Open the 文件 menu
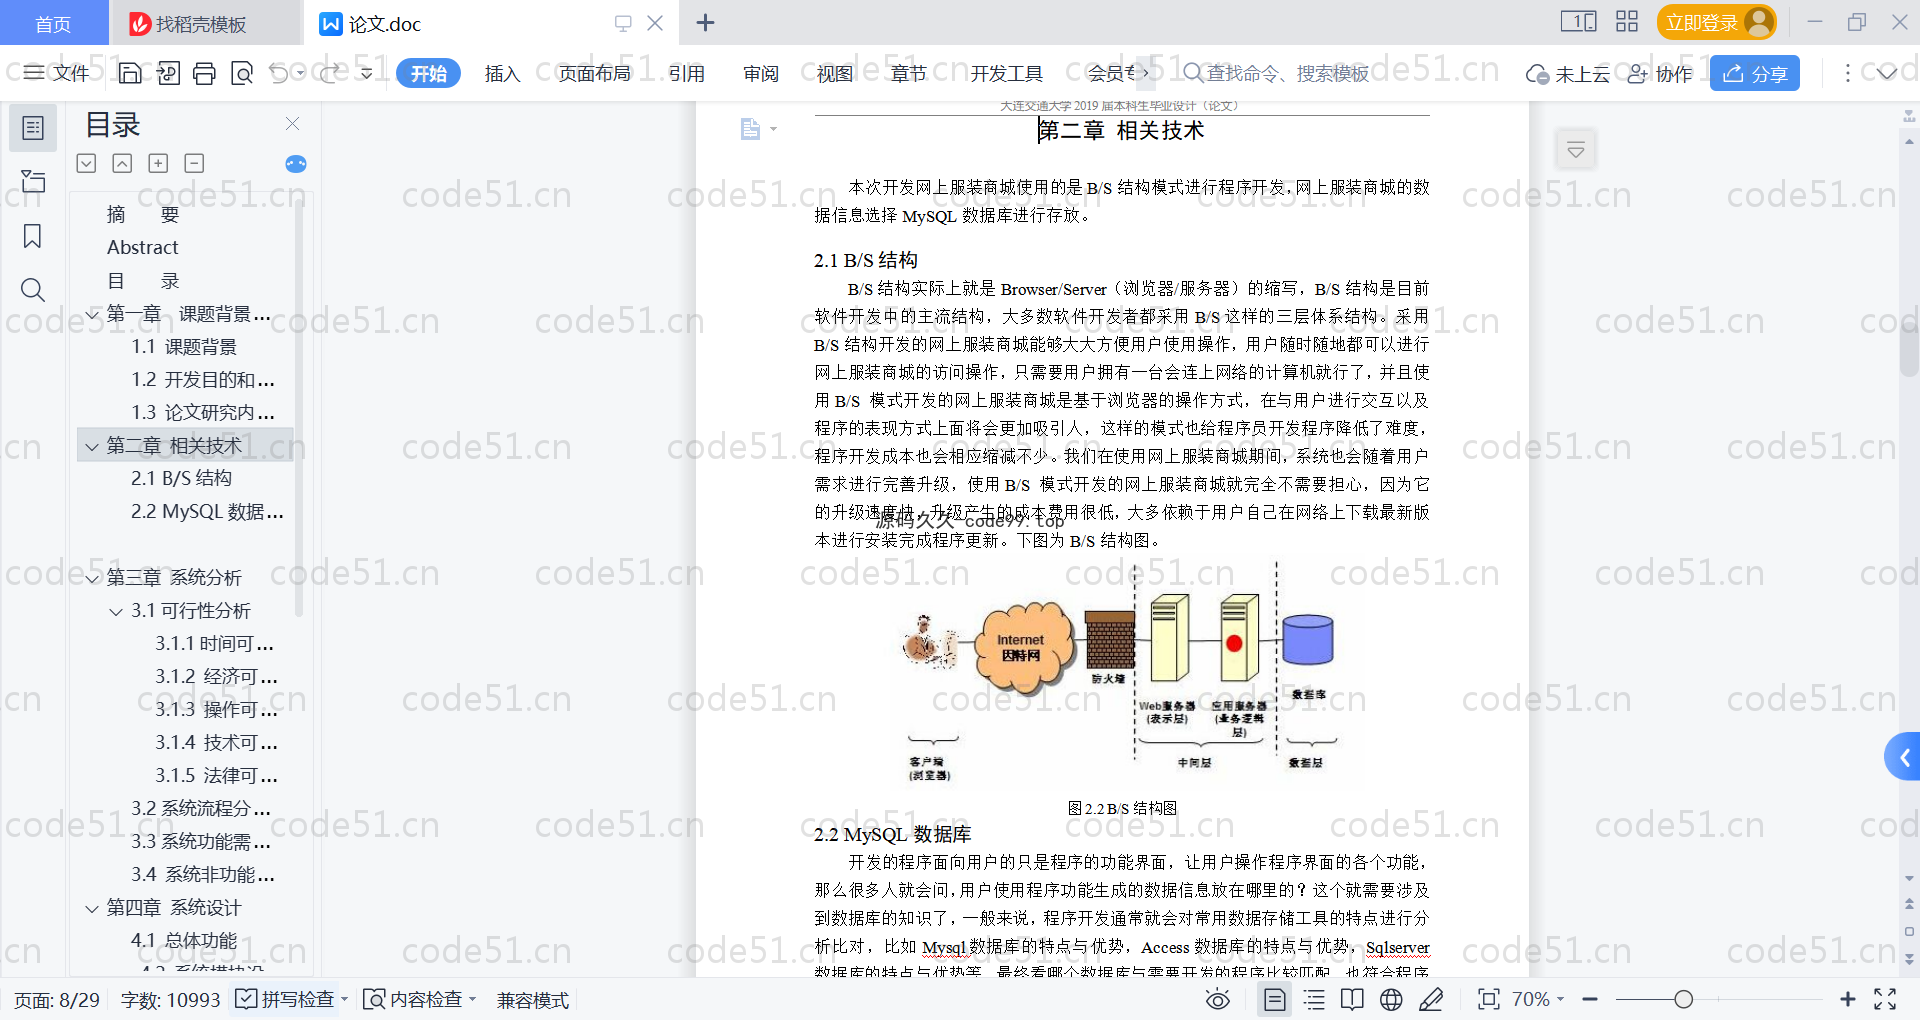 [x=57, y=73]
